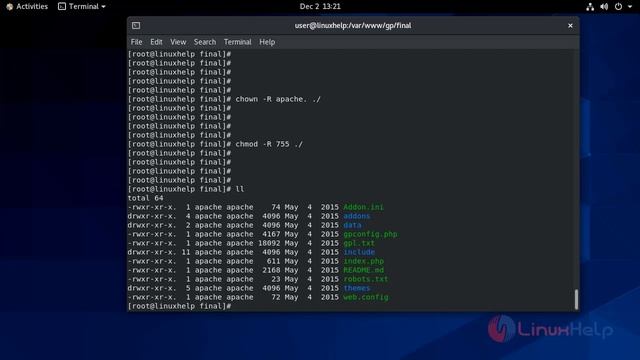
Task: Click the clock showing Dec 2 13:21
Action: click(320, 7)
